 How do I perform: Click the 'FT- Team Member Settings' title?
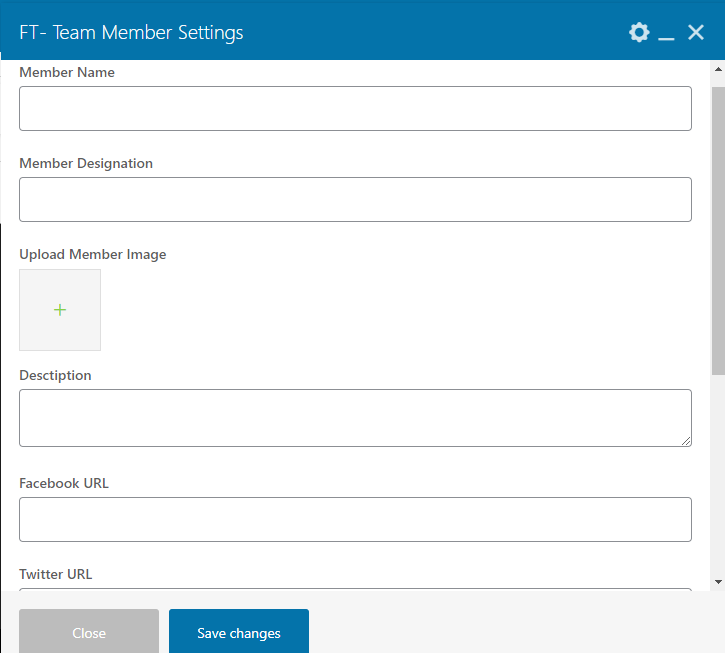131,33
